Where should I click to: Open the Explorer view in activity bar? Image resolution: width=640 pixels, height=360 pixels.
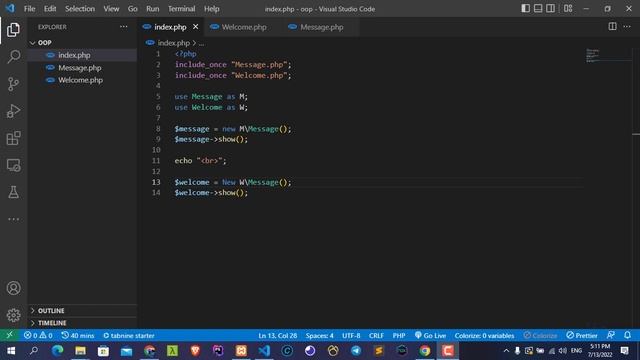pos(13,30)
